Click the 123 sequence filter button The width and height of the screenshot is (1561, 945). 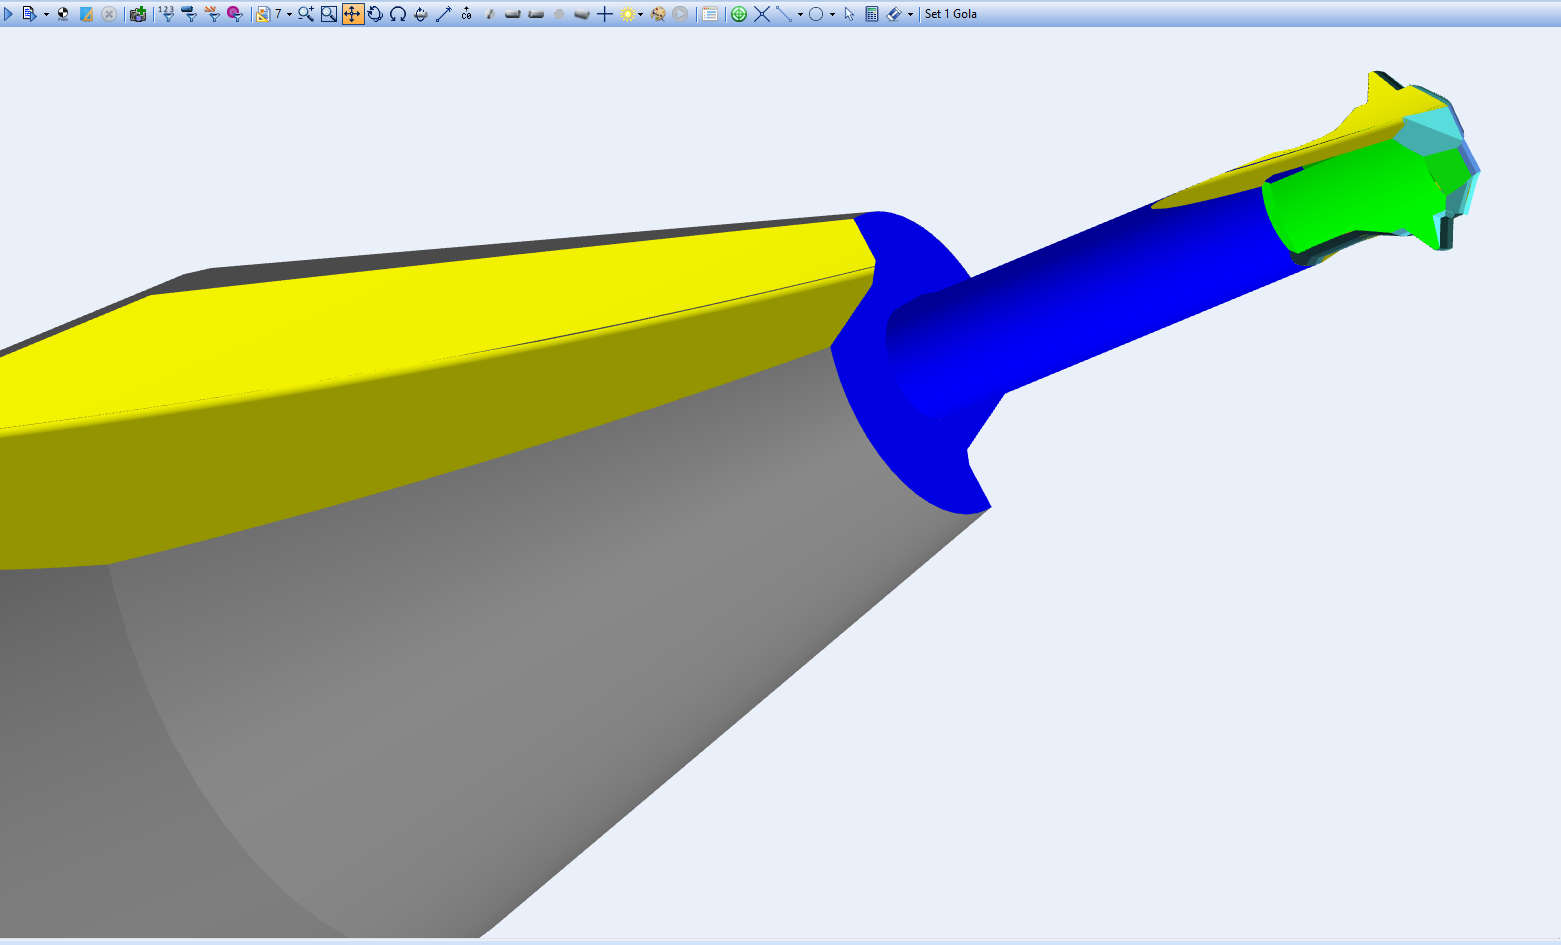tap(166, 14)
